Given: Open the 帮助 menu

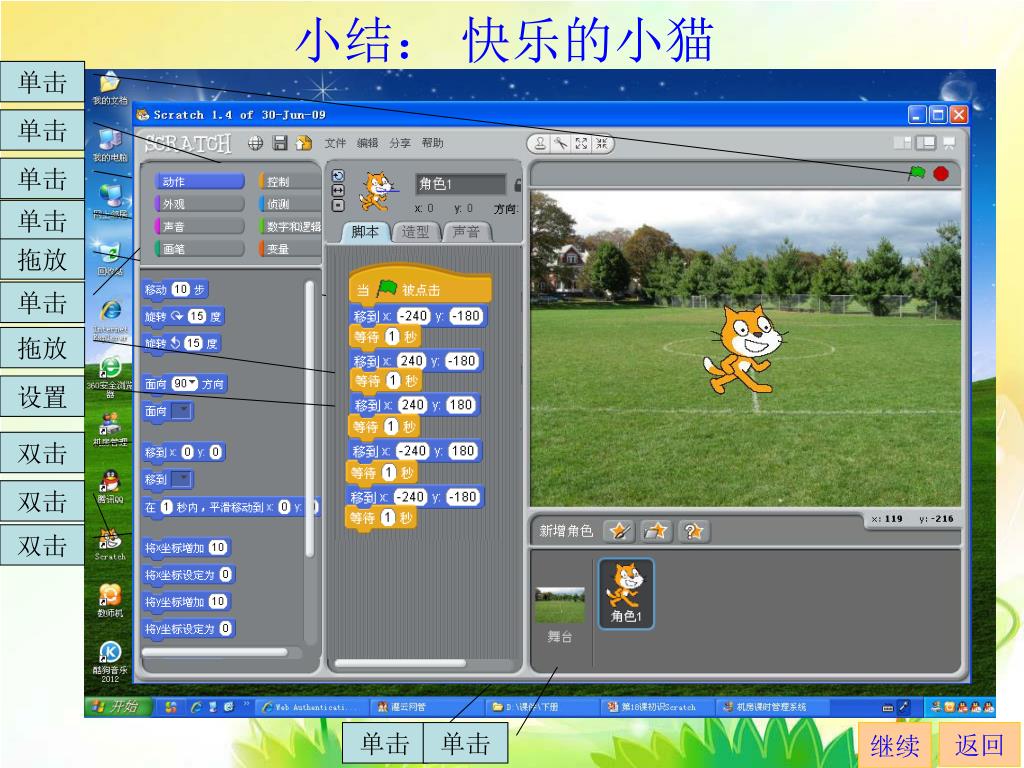Looking at the screenshot, I should point(432,143).
